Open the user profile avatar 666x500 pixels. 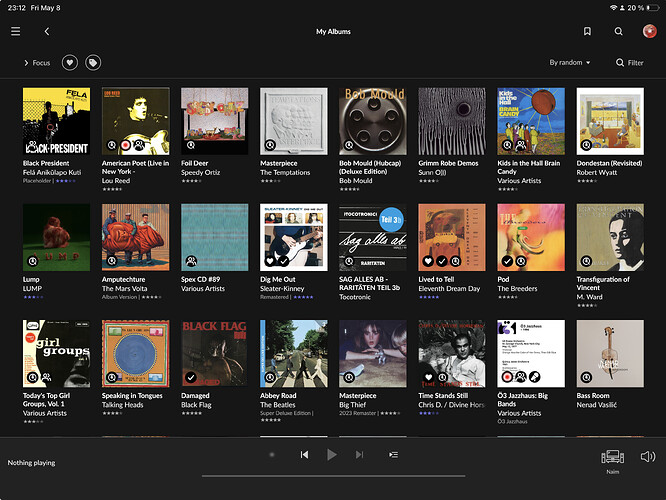coord(649,31)
